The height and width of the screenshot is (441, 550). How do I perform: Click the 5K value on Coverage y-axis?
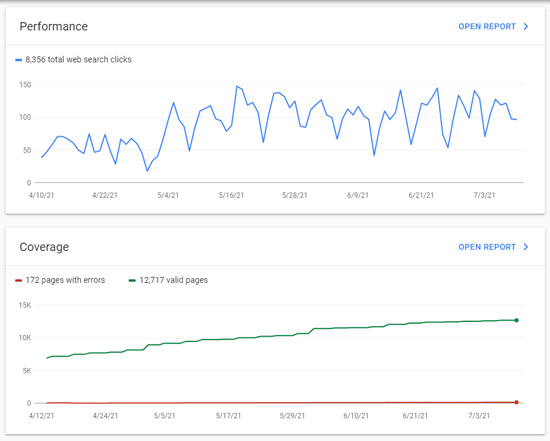click(x=27, y=371)
